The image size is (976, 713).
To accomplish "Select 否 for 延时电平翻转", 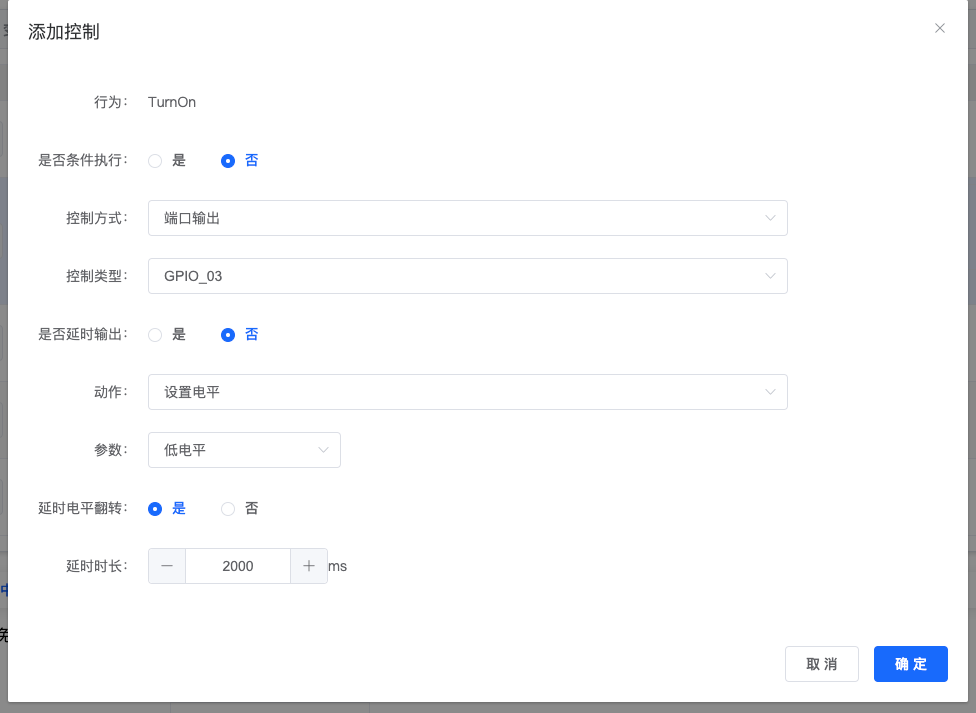I will click(228, 508).
